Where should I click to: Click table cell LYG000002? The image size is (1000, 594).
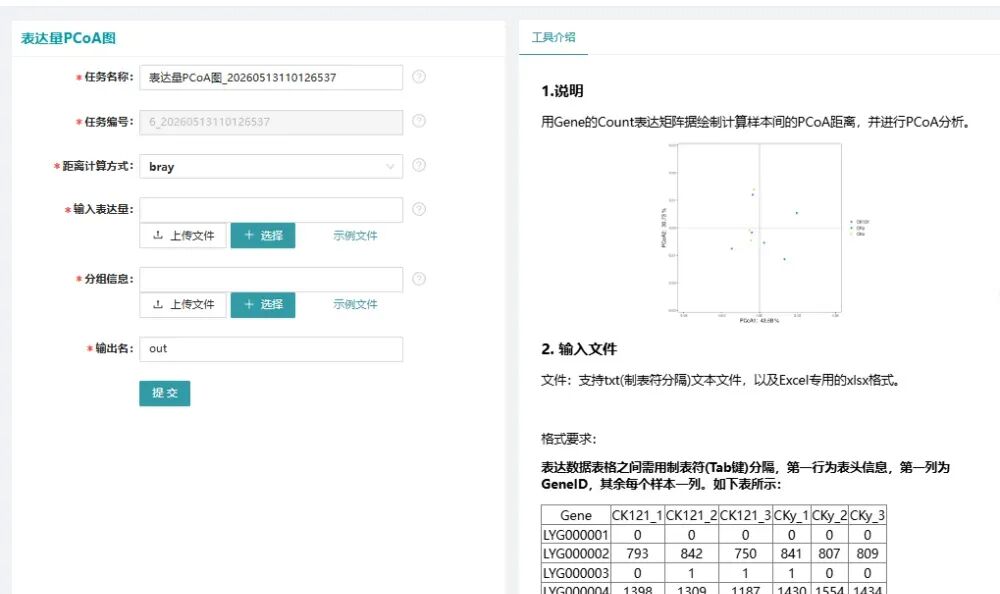point(576,554)
